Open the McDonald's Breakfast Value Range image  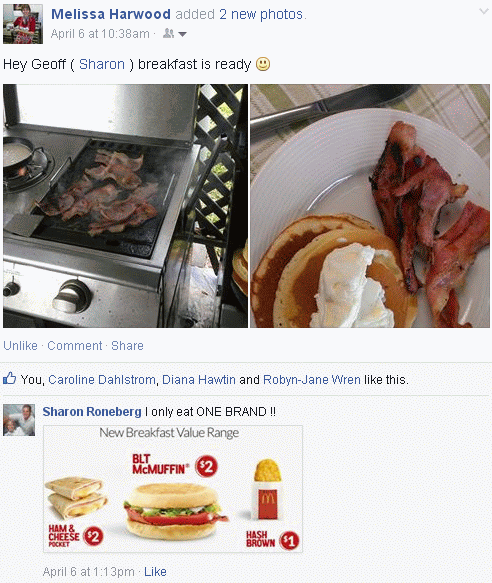[173, 489]
